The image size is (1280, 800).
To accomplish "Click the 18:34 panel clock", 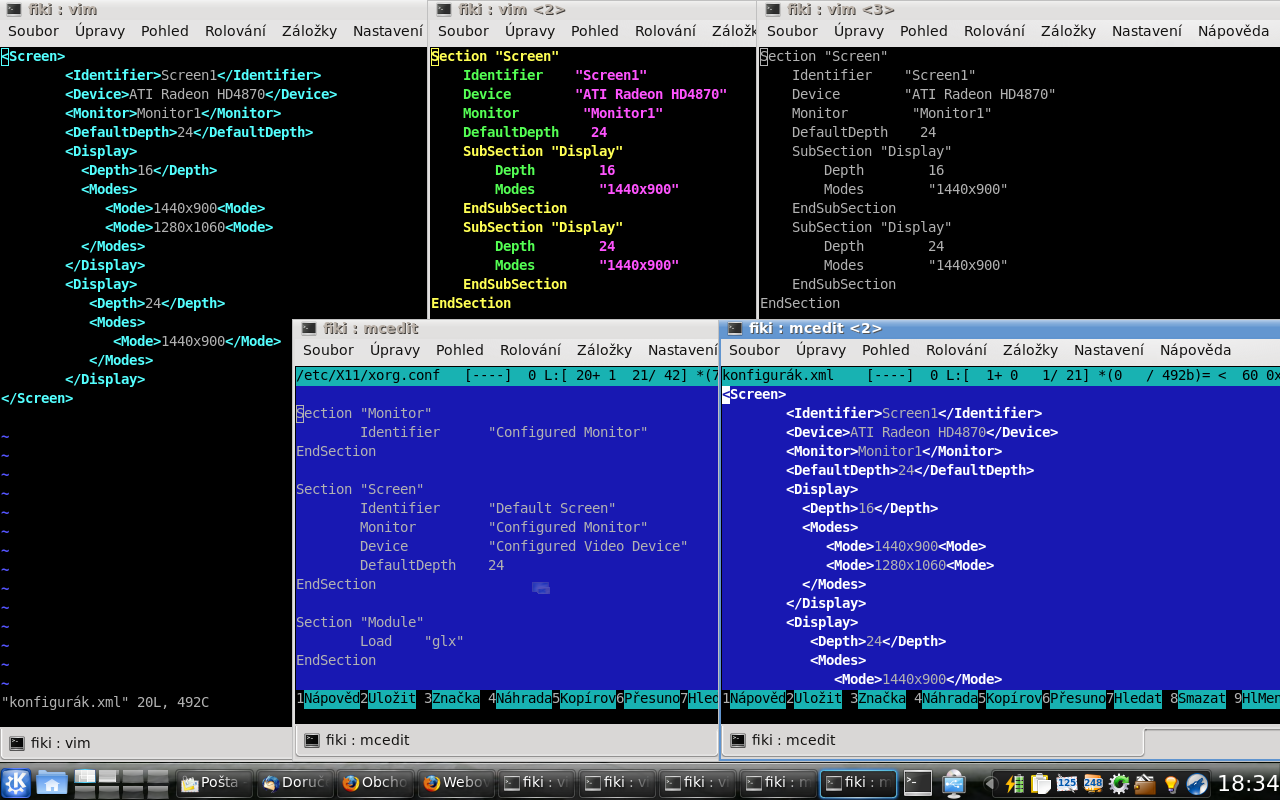I will pos(1248,783).
